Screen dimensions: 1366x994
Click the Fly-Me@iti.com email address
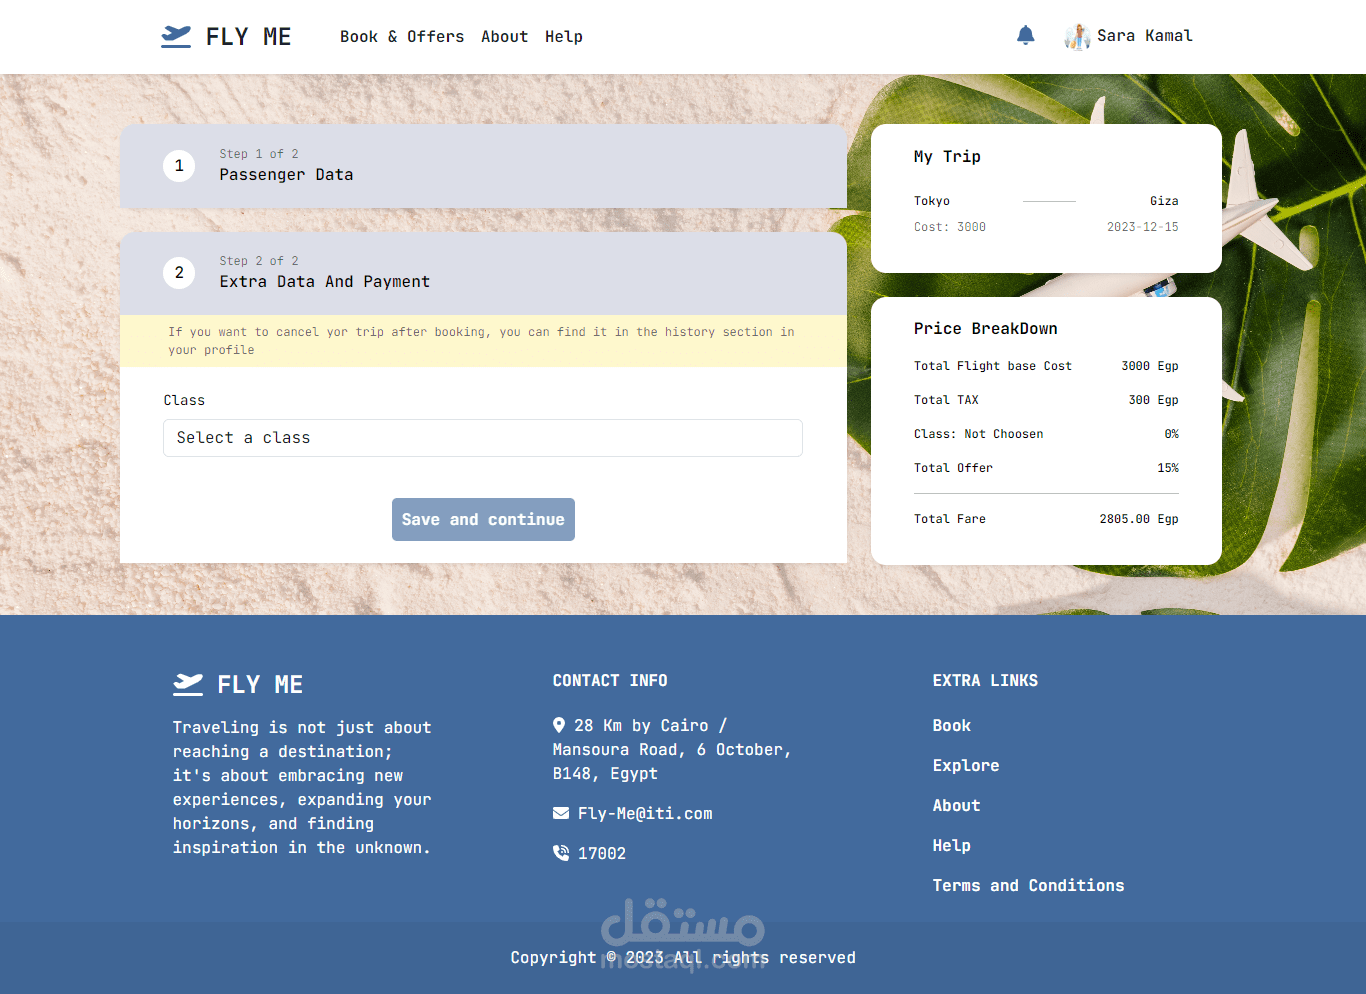[645, 812]
